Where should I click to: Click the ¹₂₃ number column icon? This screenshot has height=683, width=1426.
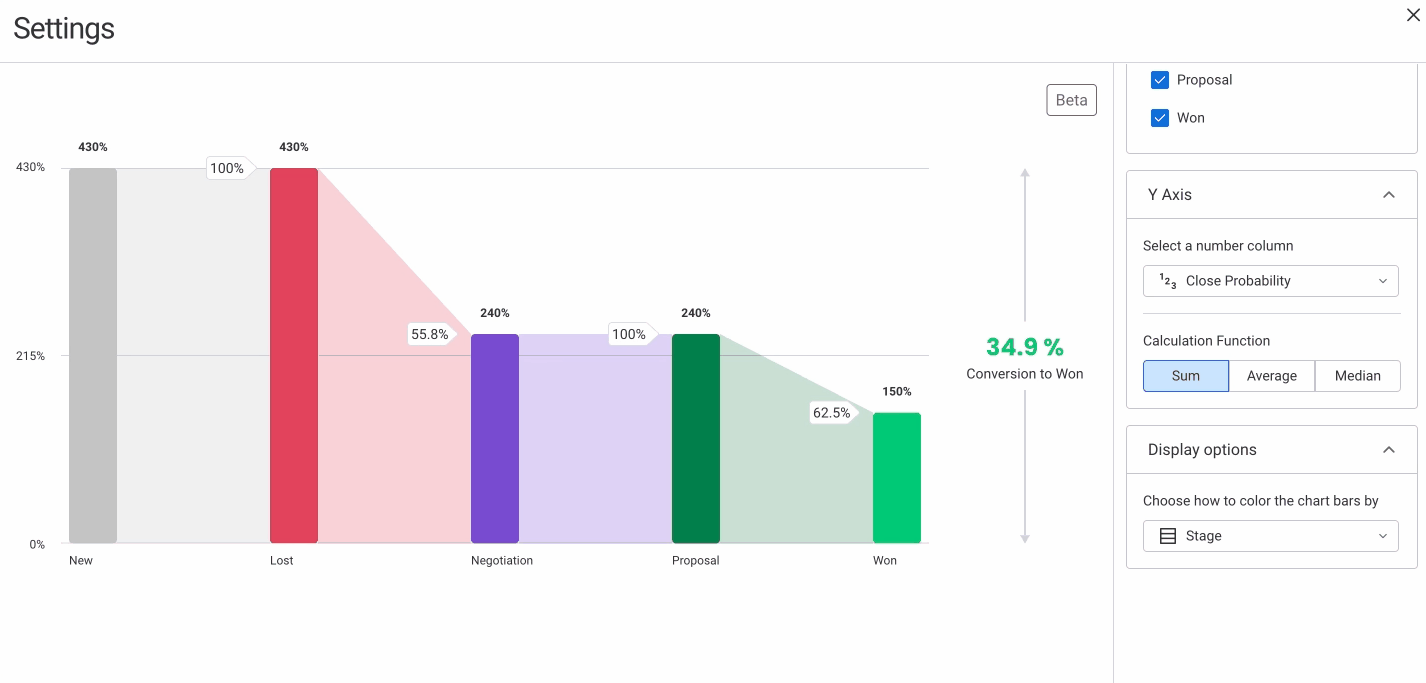(x=1167, y=281)
